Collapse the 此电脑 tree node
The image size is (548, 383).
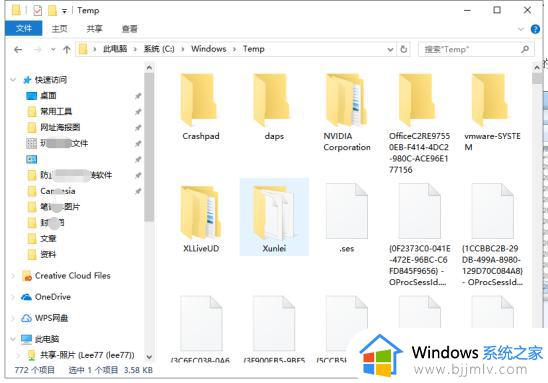pos(13,339)
